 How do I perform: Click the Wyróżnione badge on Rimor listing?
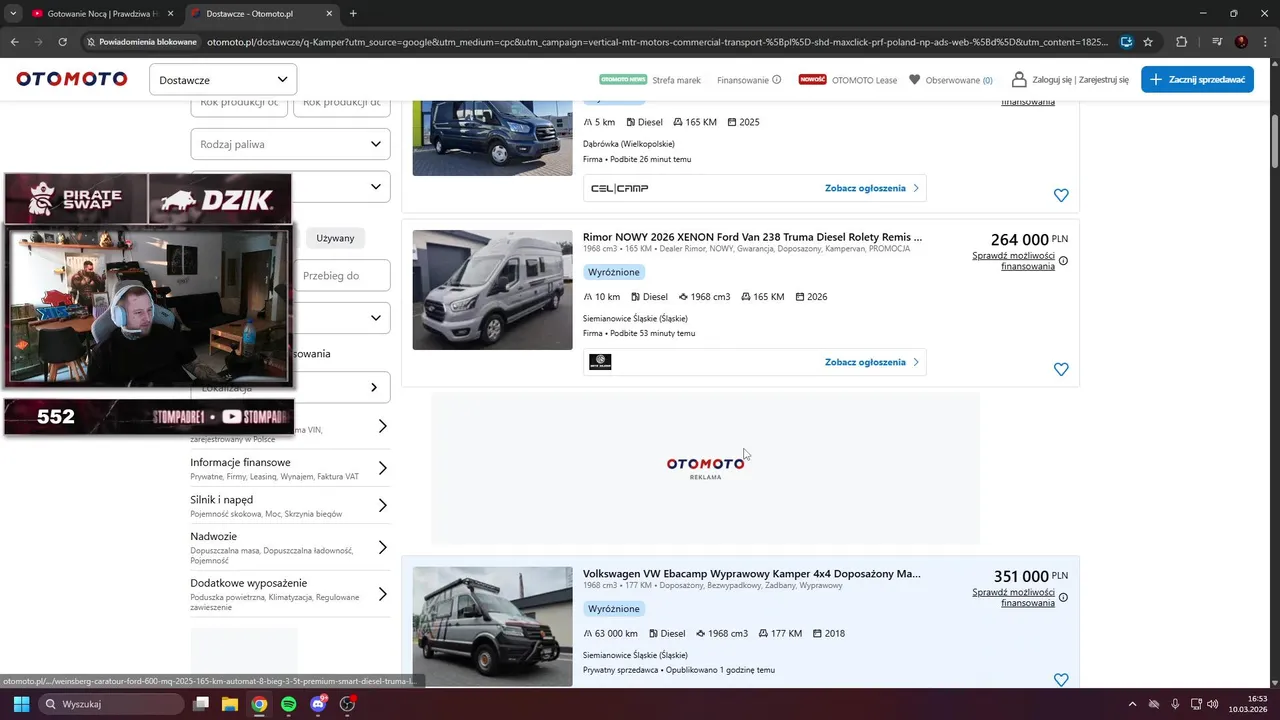613,272
